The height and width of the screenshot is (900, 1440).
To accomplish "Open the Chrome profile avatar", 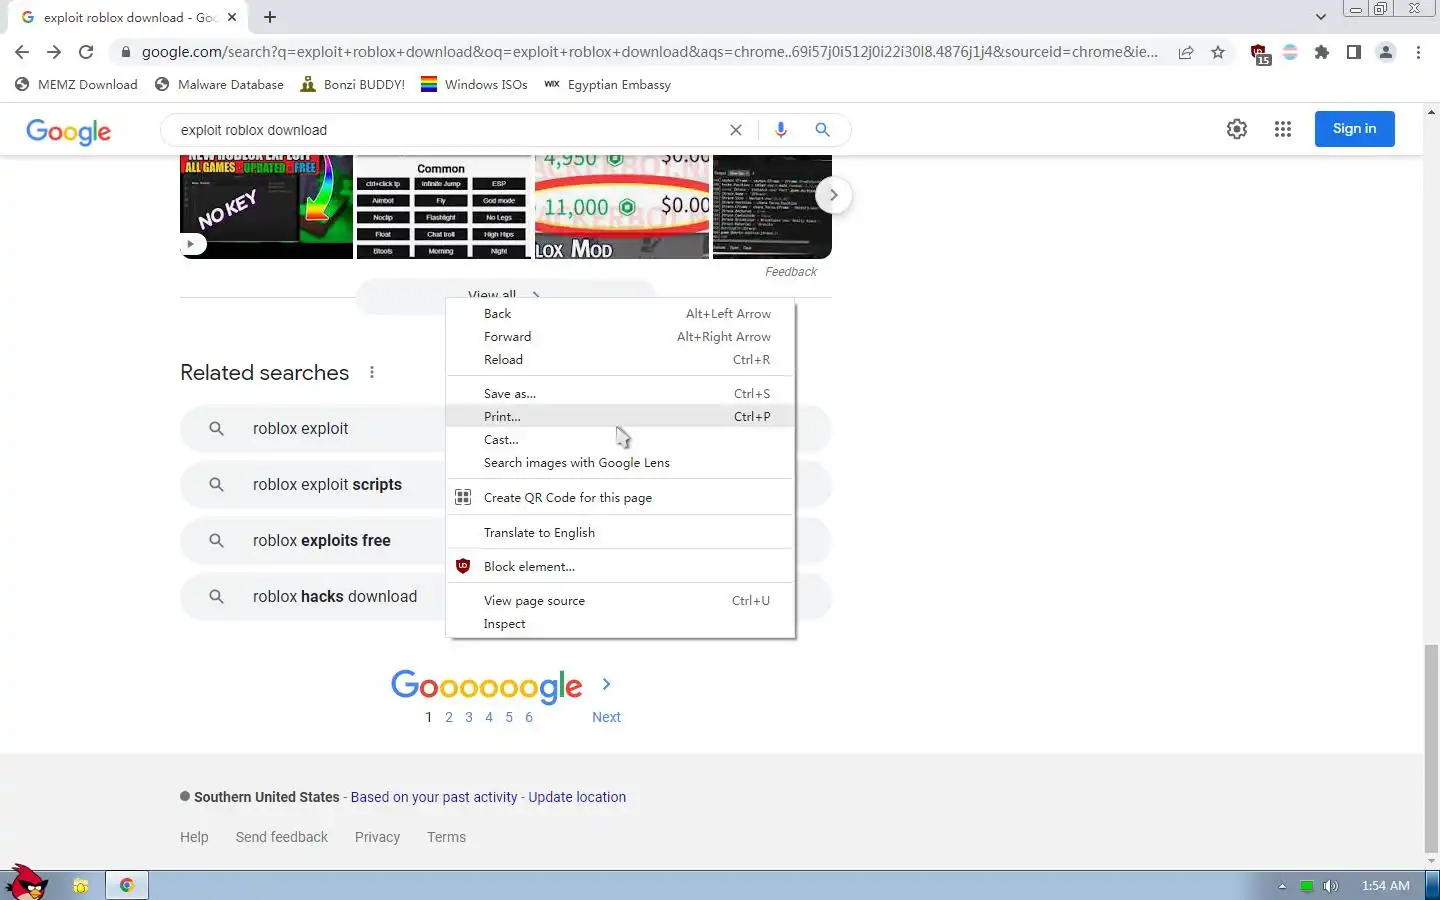I will pyautogui.click(x=1386, y=52).
